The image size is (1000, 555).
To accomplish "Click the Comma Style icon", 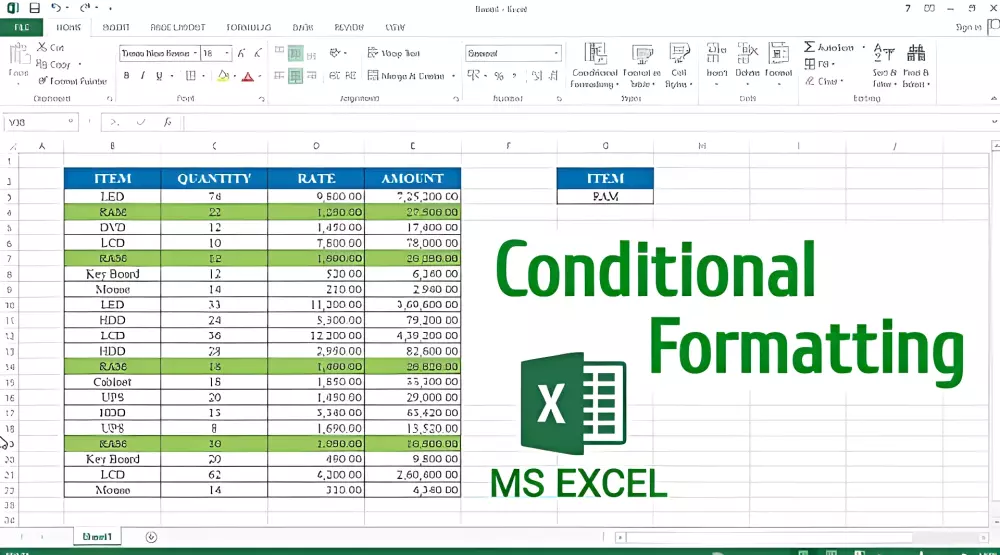I will tap(515, 76).
